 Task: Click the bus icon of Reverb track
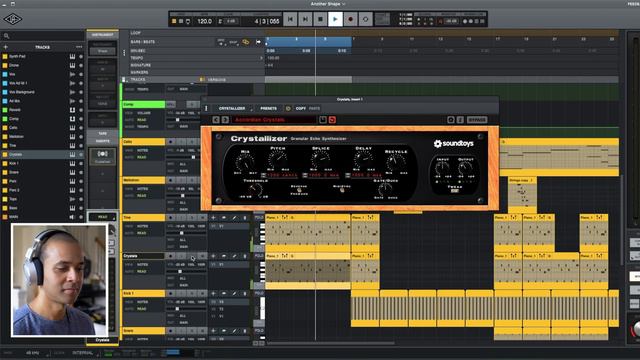coord(72,110)
